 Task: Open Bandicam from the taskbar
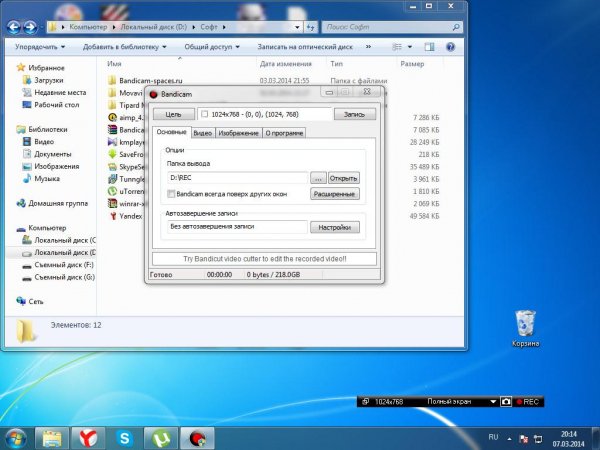click(197, 439)
